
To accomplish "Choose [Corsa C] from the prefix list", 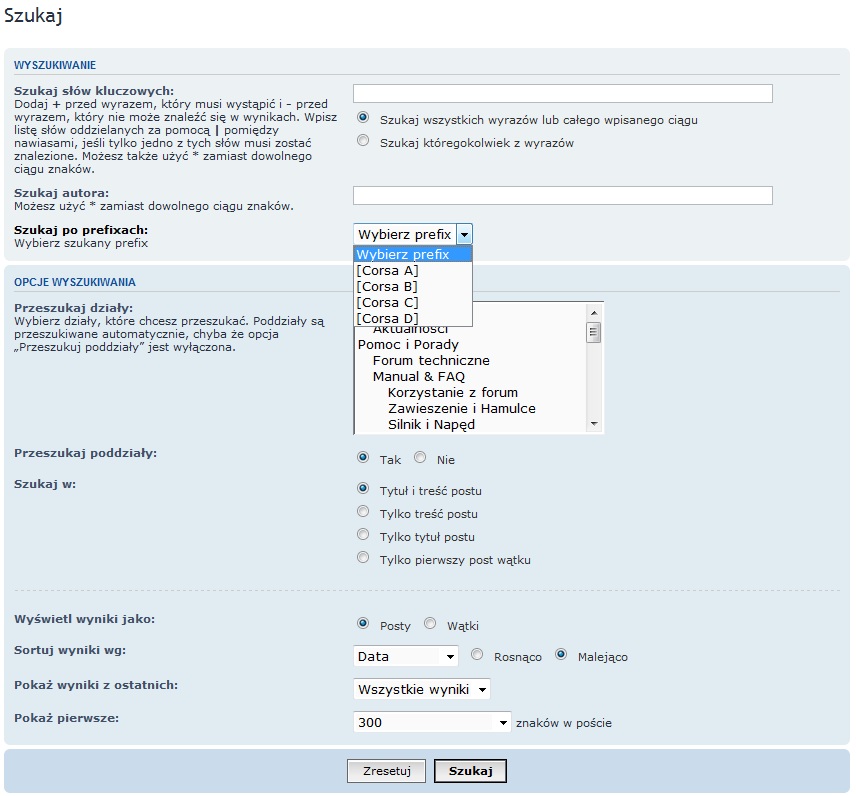I will (x=388, y=303).
